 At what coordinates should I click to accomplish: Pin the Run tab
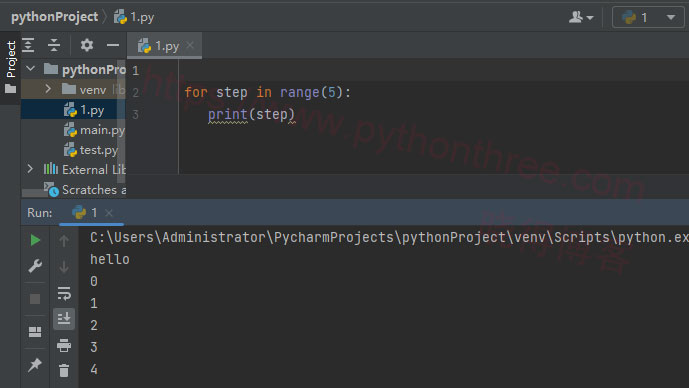tap(35, 365)
